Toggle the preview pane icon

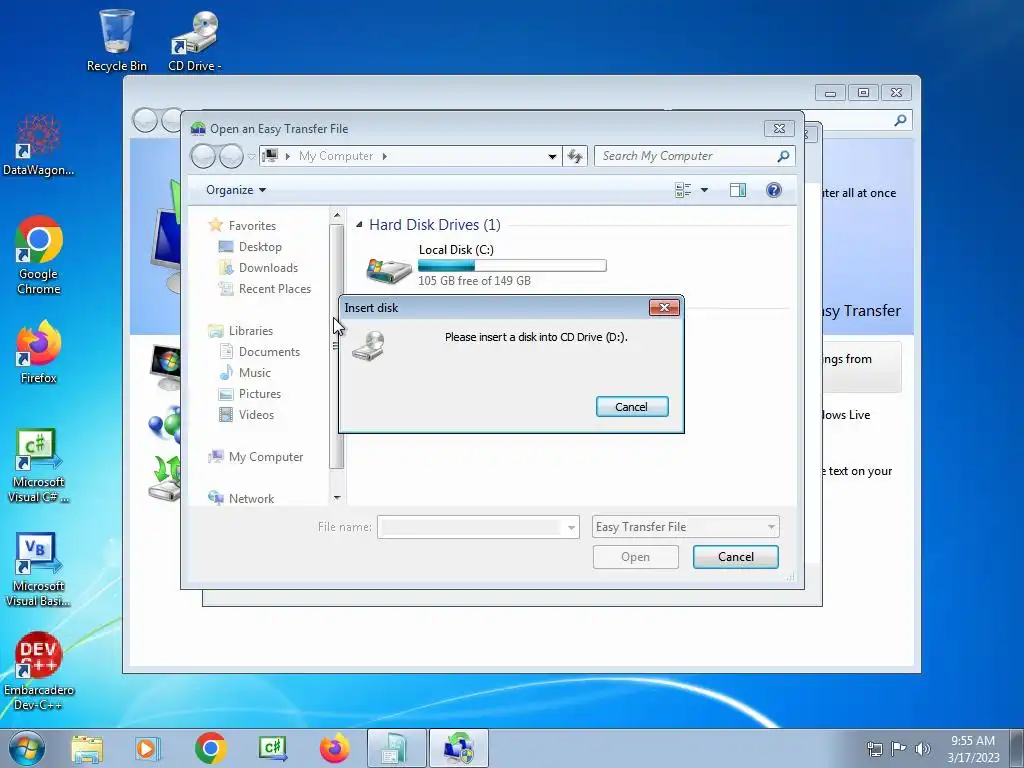click(738, 190)
